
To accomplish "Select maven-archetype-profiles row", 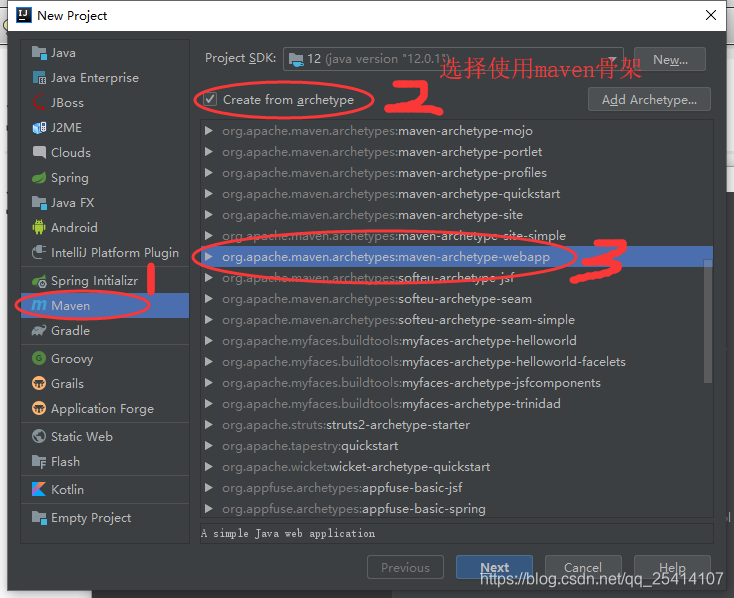I will [x=456, y=173].
